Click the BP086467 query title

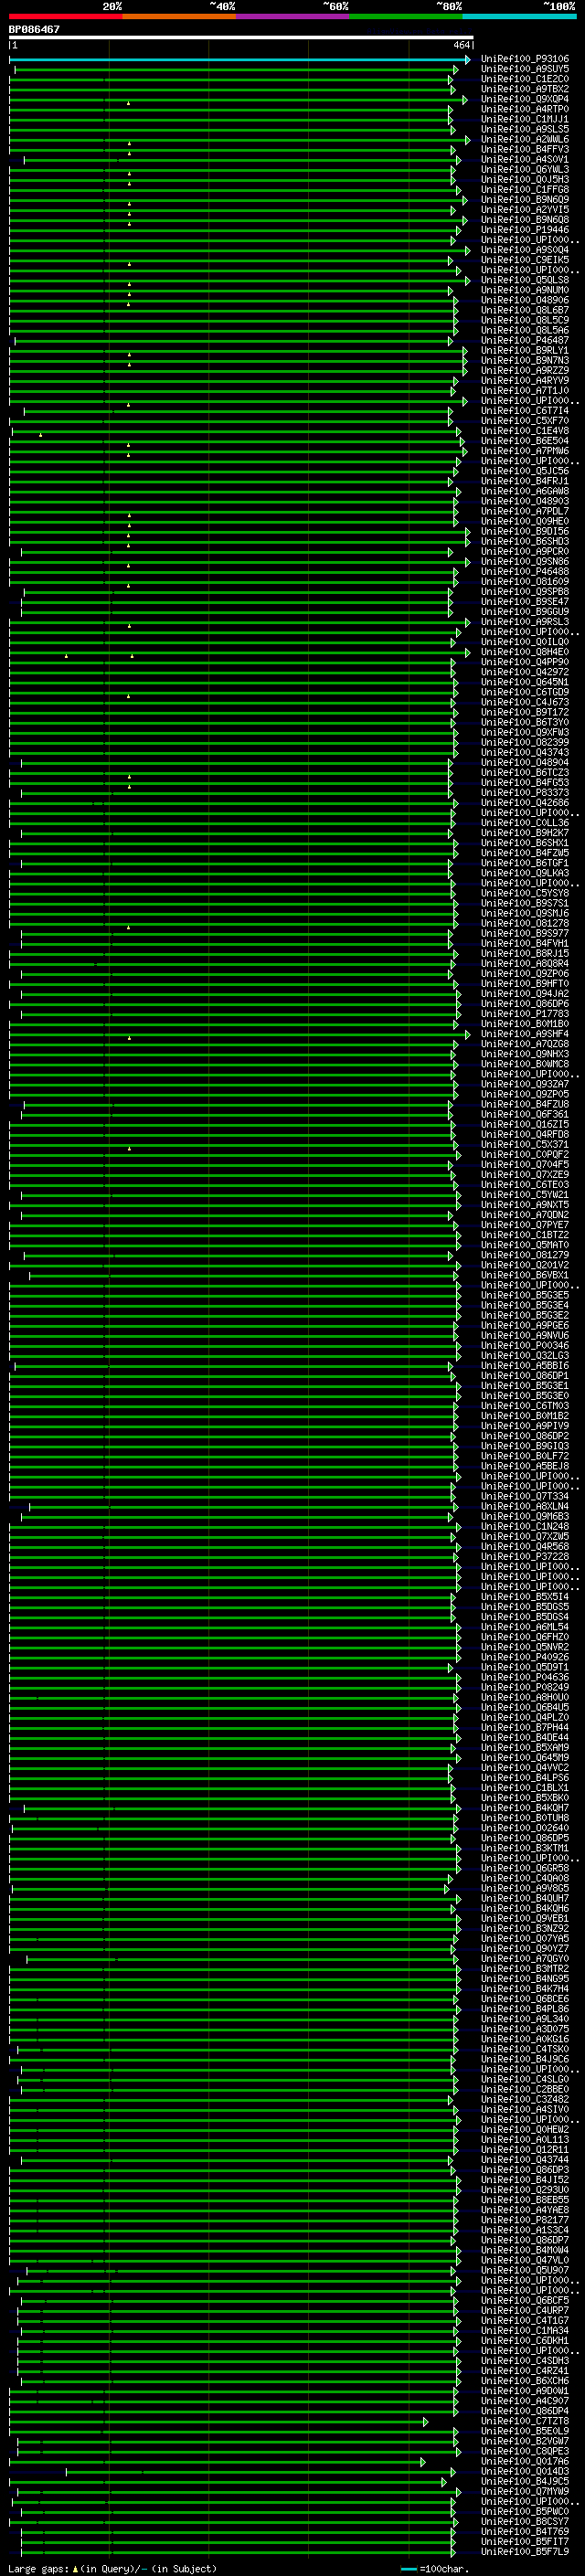[x=34, y=30]
